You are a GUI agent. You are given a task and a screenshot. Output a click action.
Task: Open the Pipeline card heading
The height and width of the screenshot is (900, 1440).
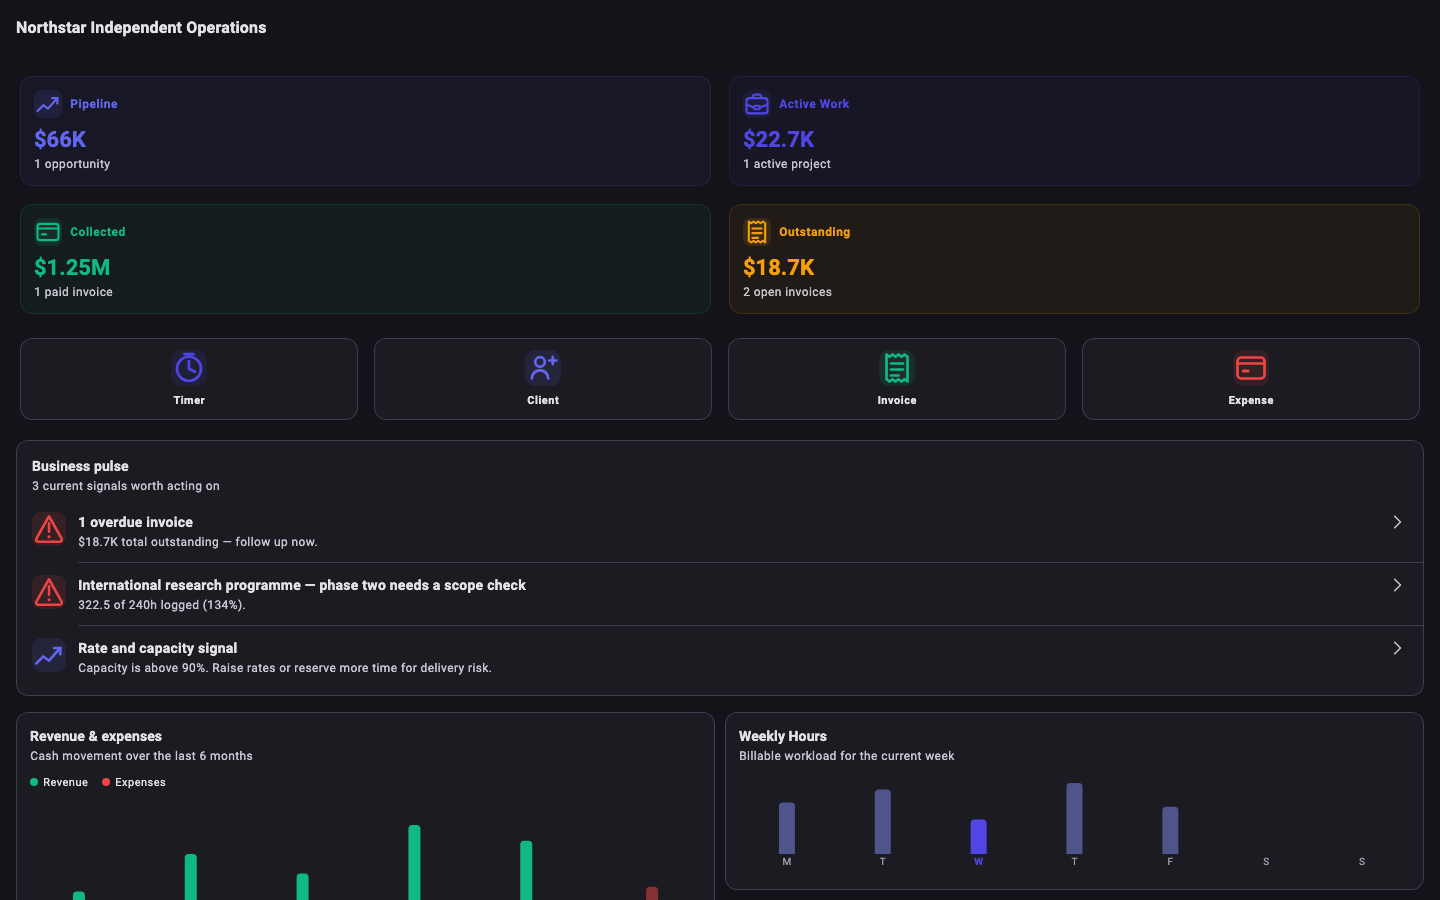(94, 104)
